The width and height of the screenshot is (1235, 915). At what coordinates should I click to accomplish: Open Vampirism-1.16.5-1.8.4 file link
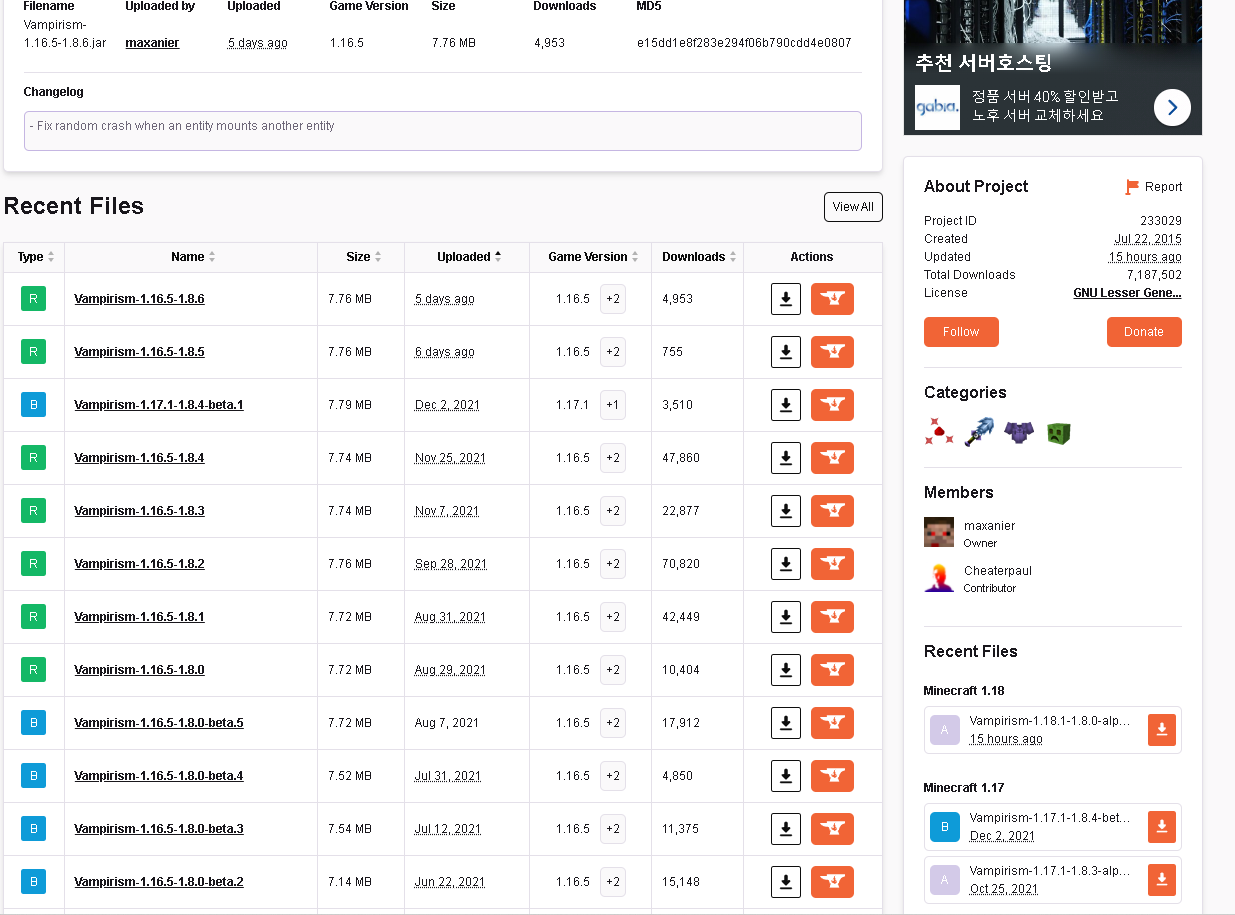tap(139, 458)
